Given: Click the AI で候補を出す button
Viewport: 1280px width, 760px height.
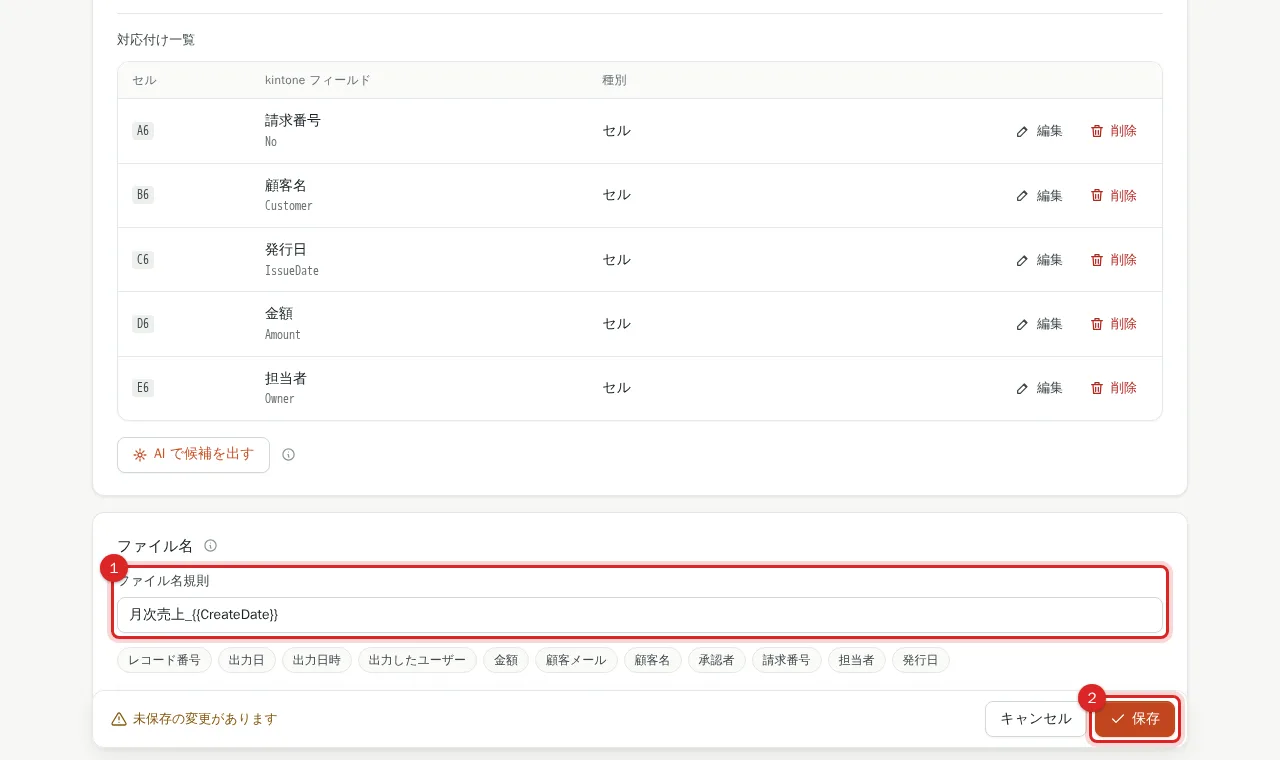Looking at the screenshot, I should tap(193, 454).
